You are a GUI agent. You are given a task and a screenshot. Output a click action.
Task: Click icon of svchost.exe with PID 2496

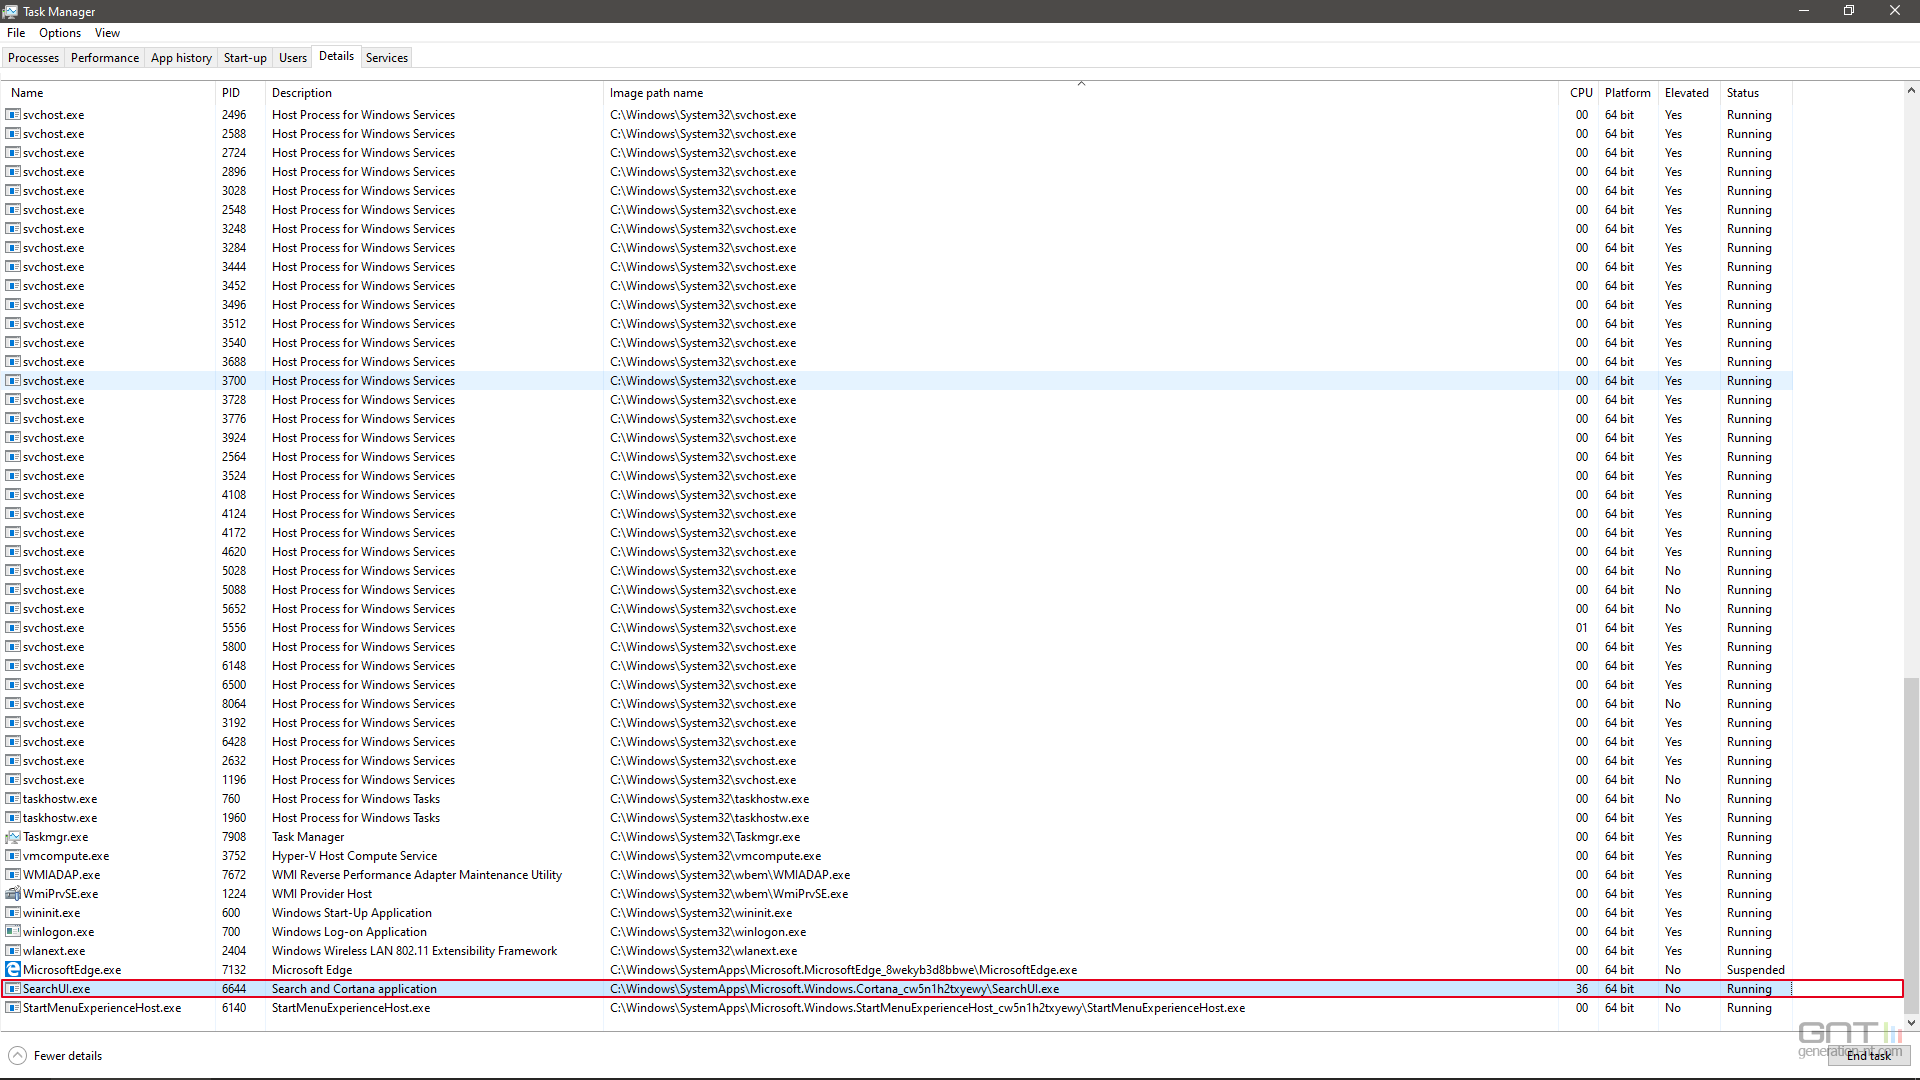[x=13, y=115]
